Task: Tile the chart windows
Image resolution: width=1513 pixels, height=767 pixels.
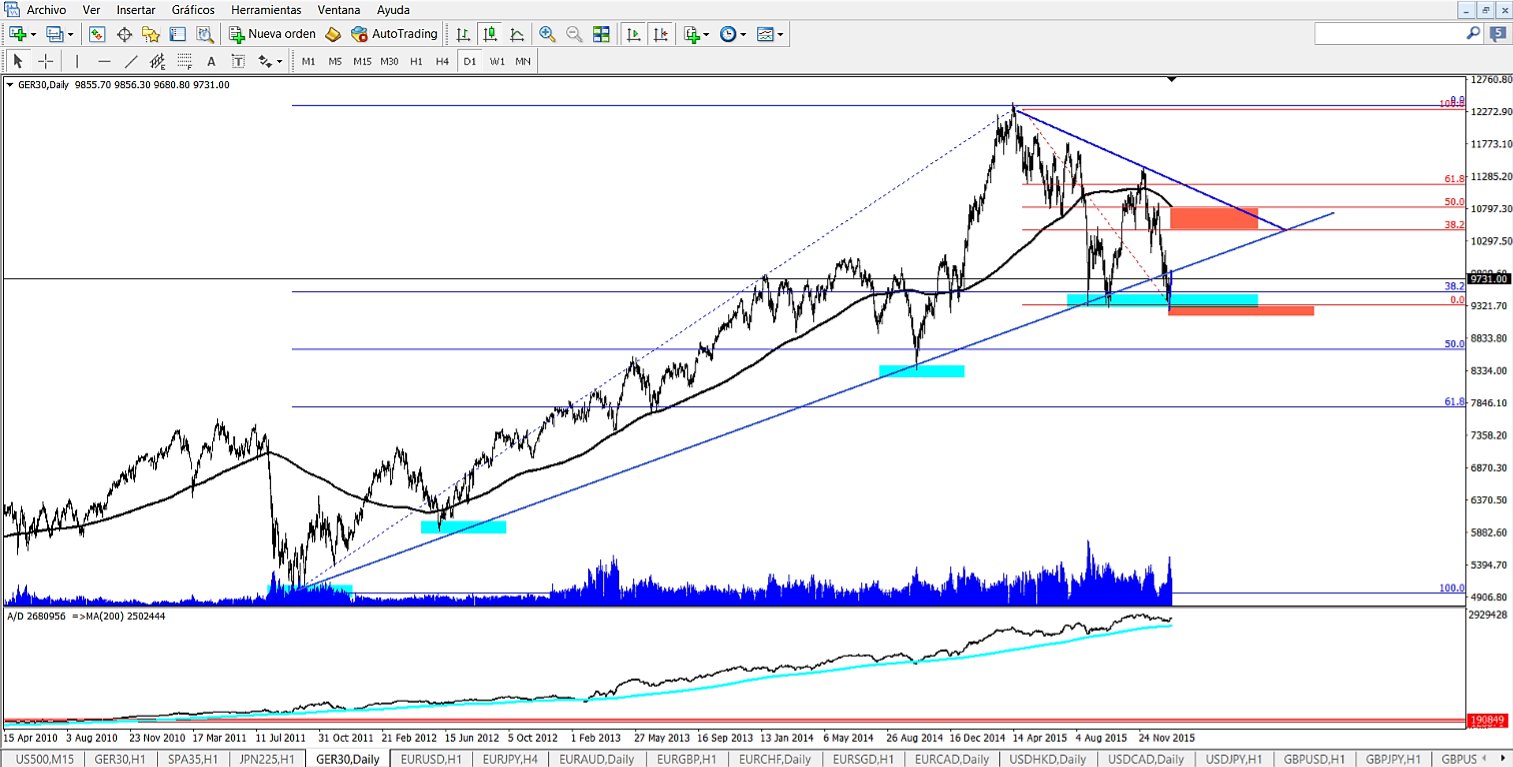Action: click(x=601, y=33)
